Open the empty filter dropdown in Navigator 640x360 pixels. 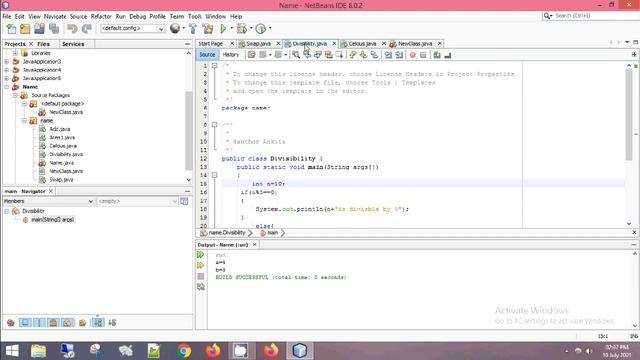click(138, 201)
